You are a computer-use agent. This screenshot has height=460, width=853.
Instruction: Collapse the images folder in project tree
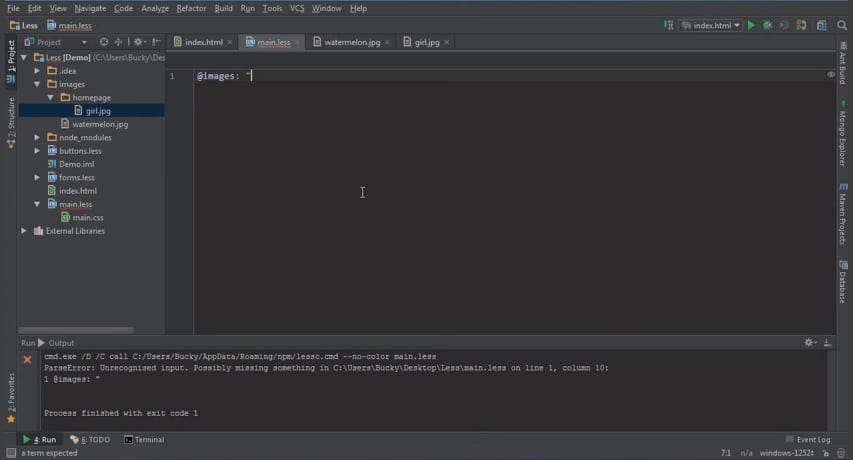[37, 84]
